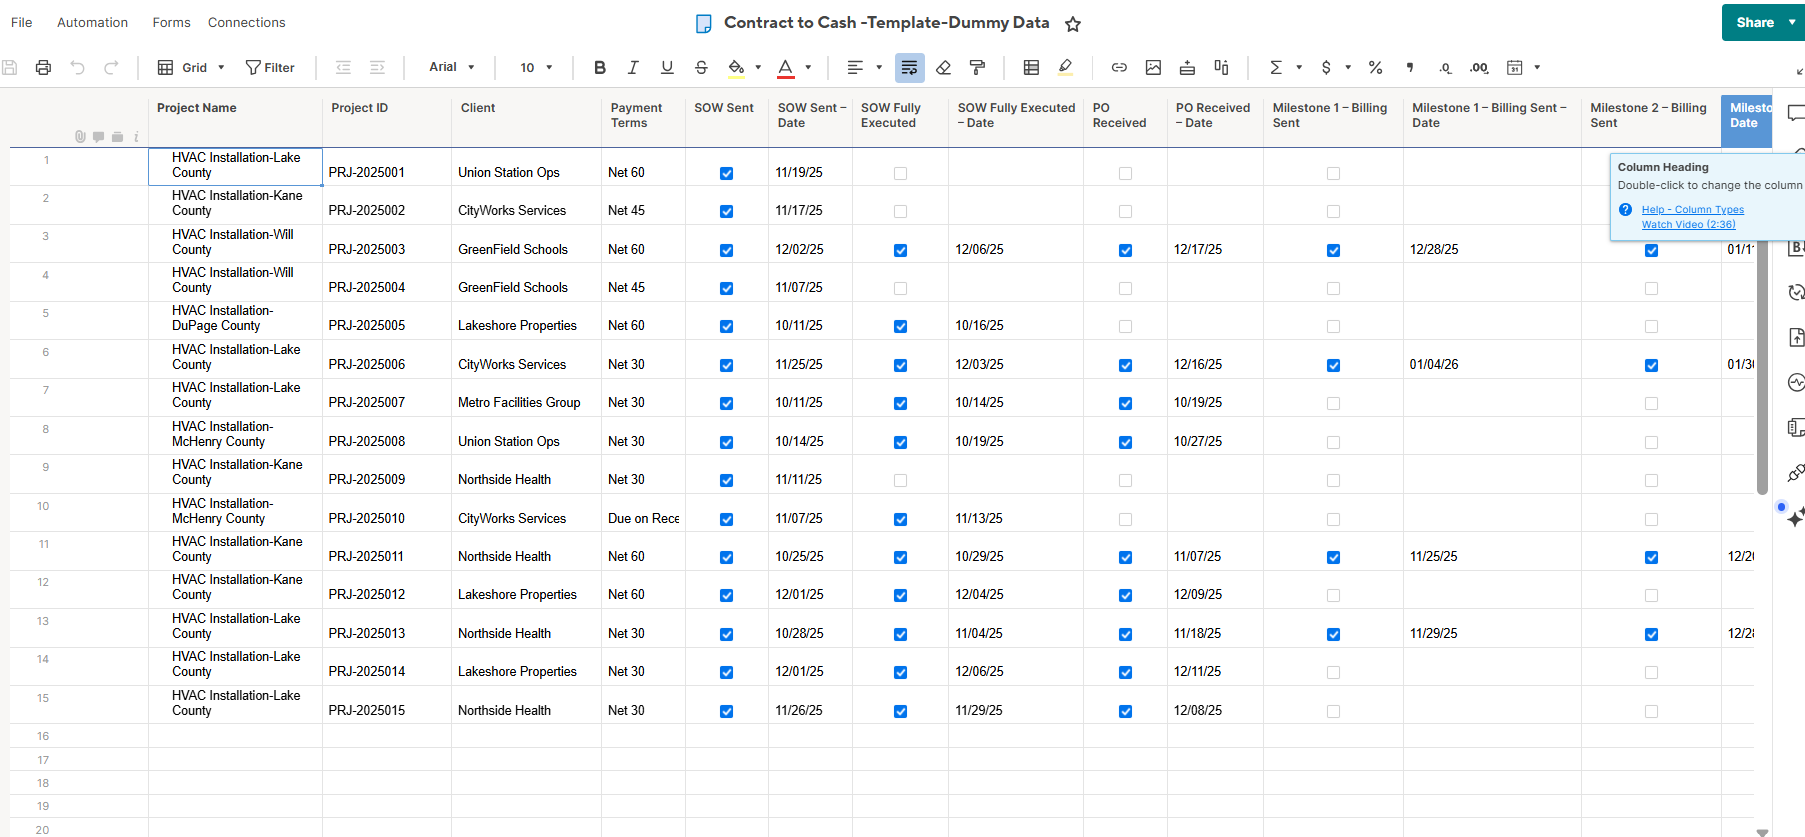
Task: Click the Outdent icon
Action: tap(343, 67)
